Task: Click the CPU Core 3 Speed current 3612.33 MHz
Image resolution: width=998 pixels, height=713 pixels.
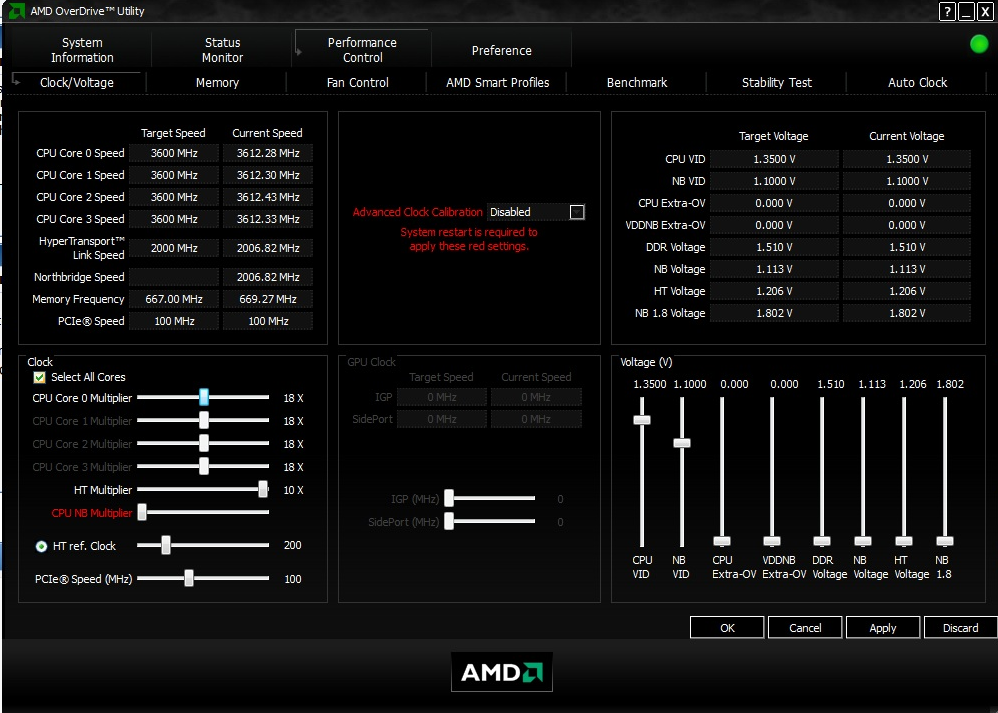Action: click(268, 219)
